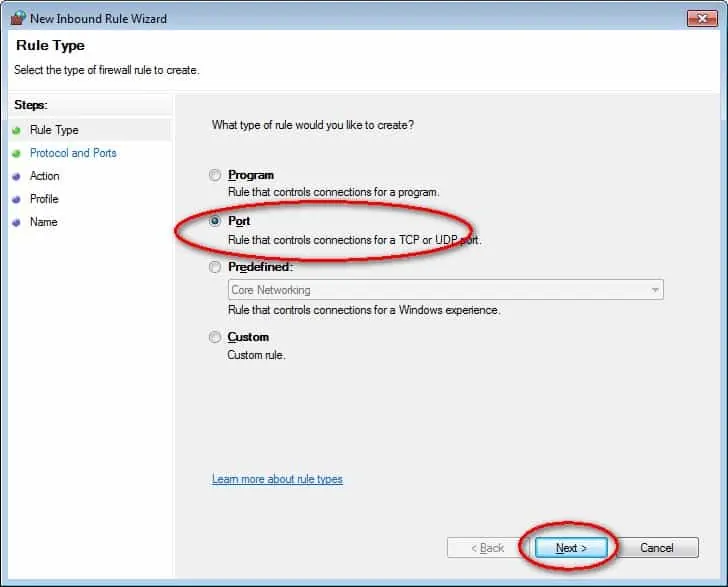
Task: Click the green bullet beside Protocol and Ports
Action: tap(16, 153)
